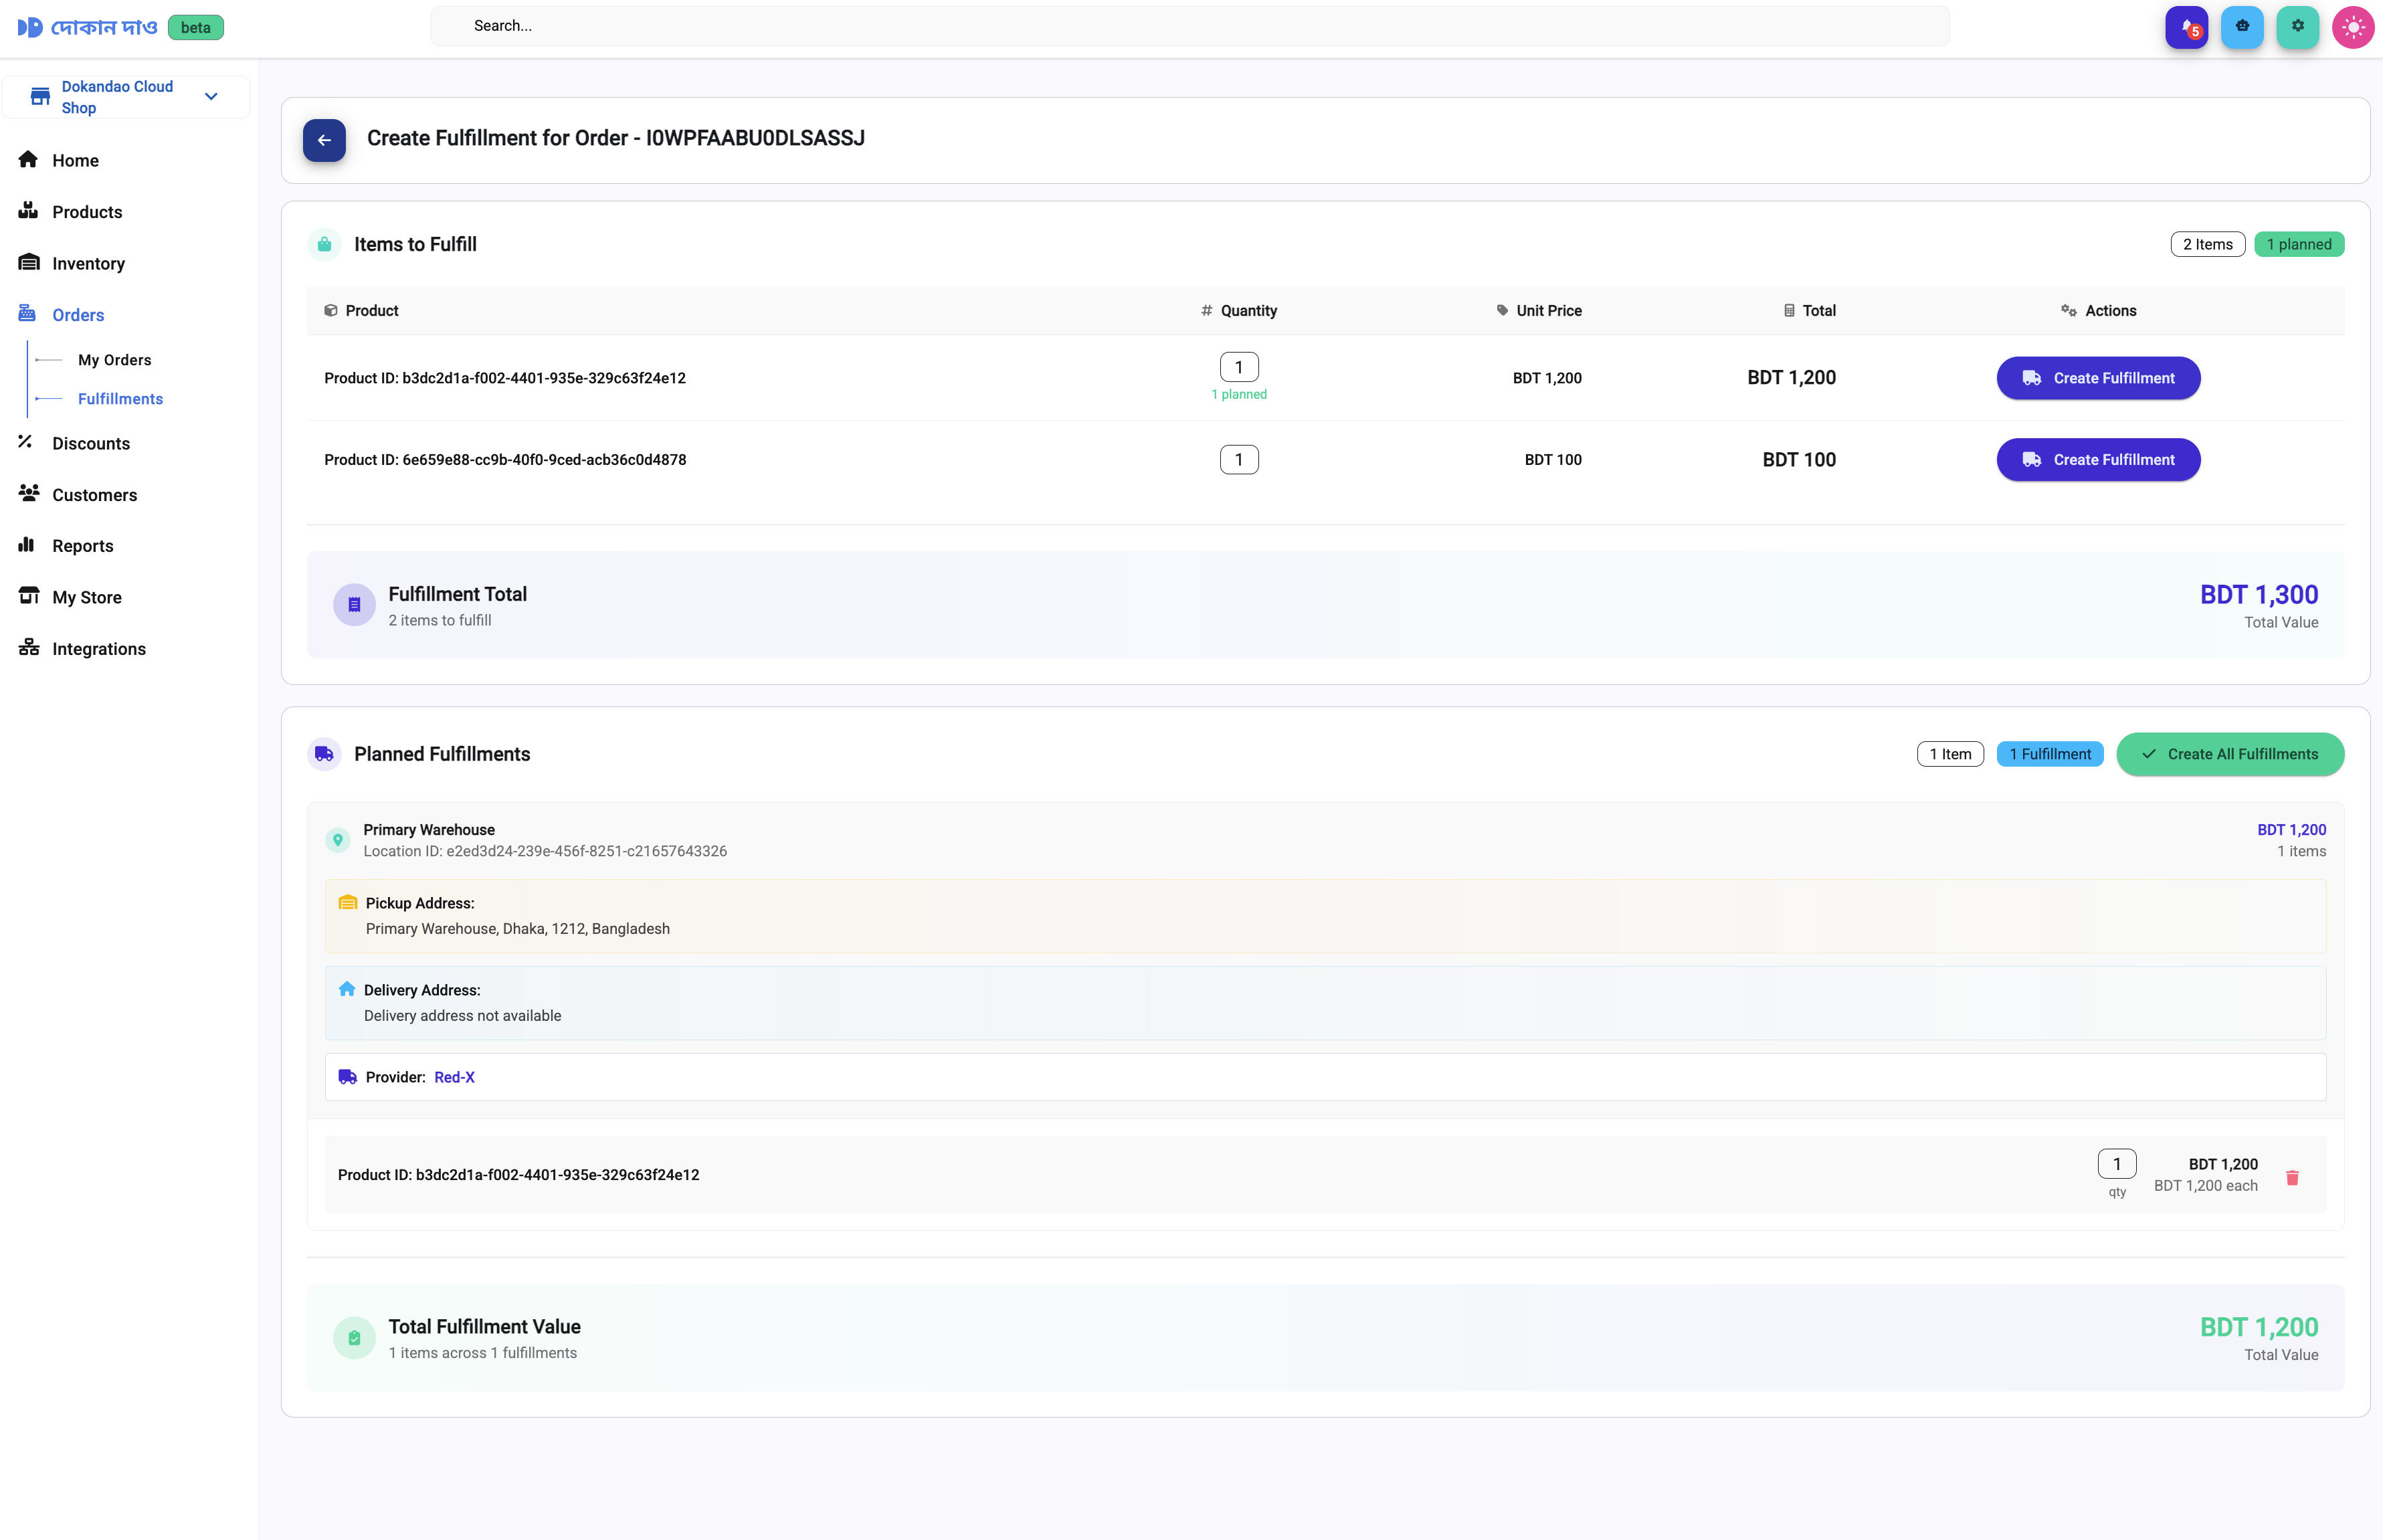Image resolution: width=2383 pixels, height=1540 pixels.
Task: Select Fulfillments submenu item
Action: (x=120, y=399)
